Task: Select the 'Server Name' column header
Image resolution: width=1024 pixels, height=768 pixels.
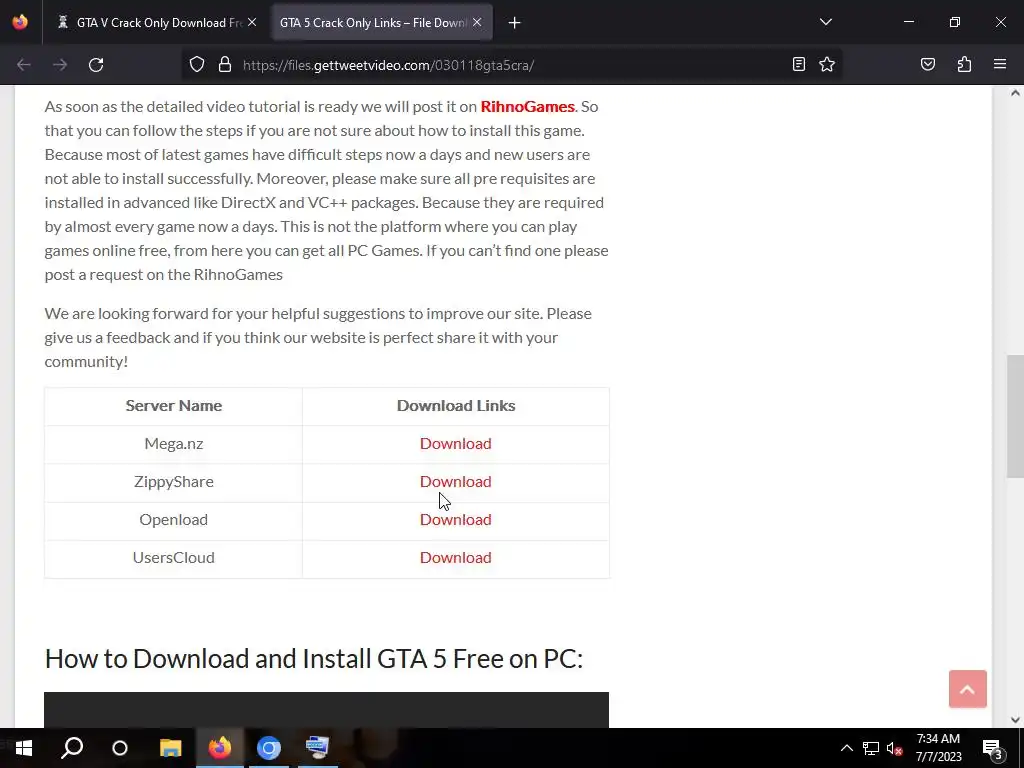Action: pos(174,406)
